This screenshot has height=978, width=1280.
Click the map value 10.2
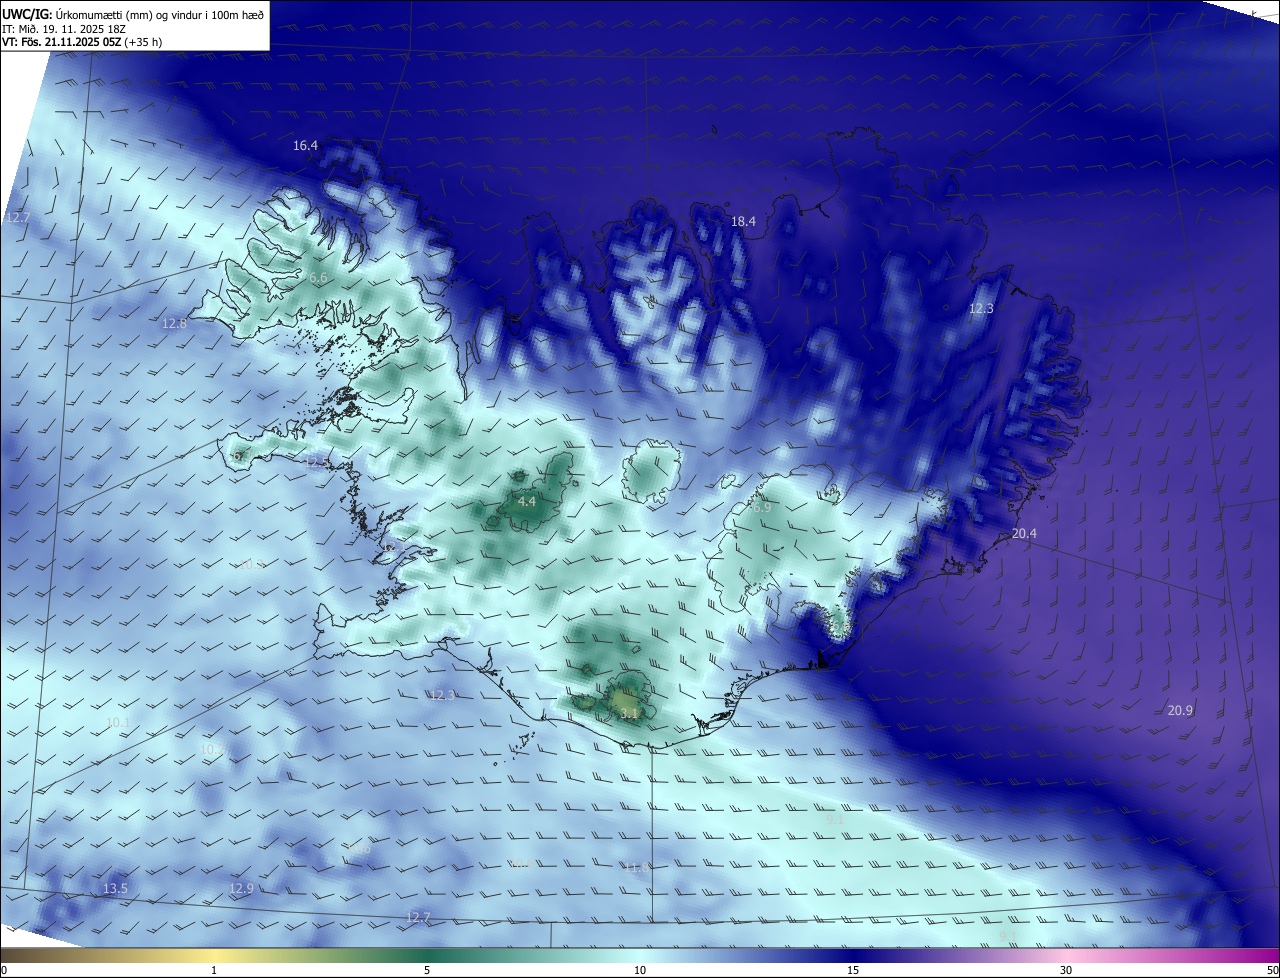pyautogui.click(x=212, y=750)
